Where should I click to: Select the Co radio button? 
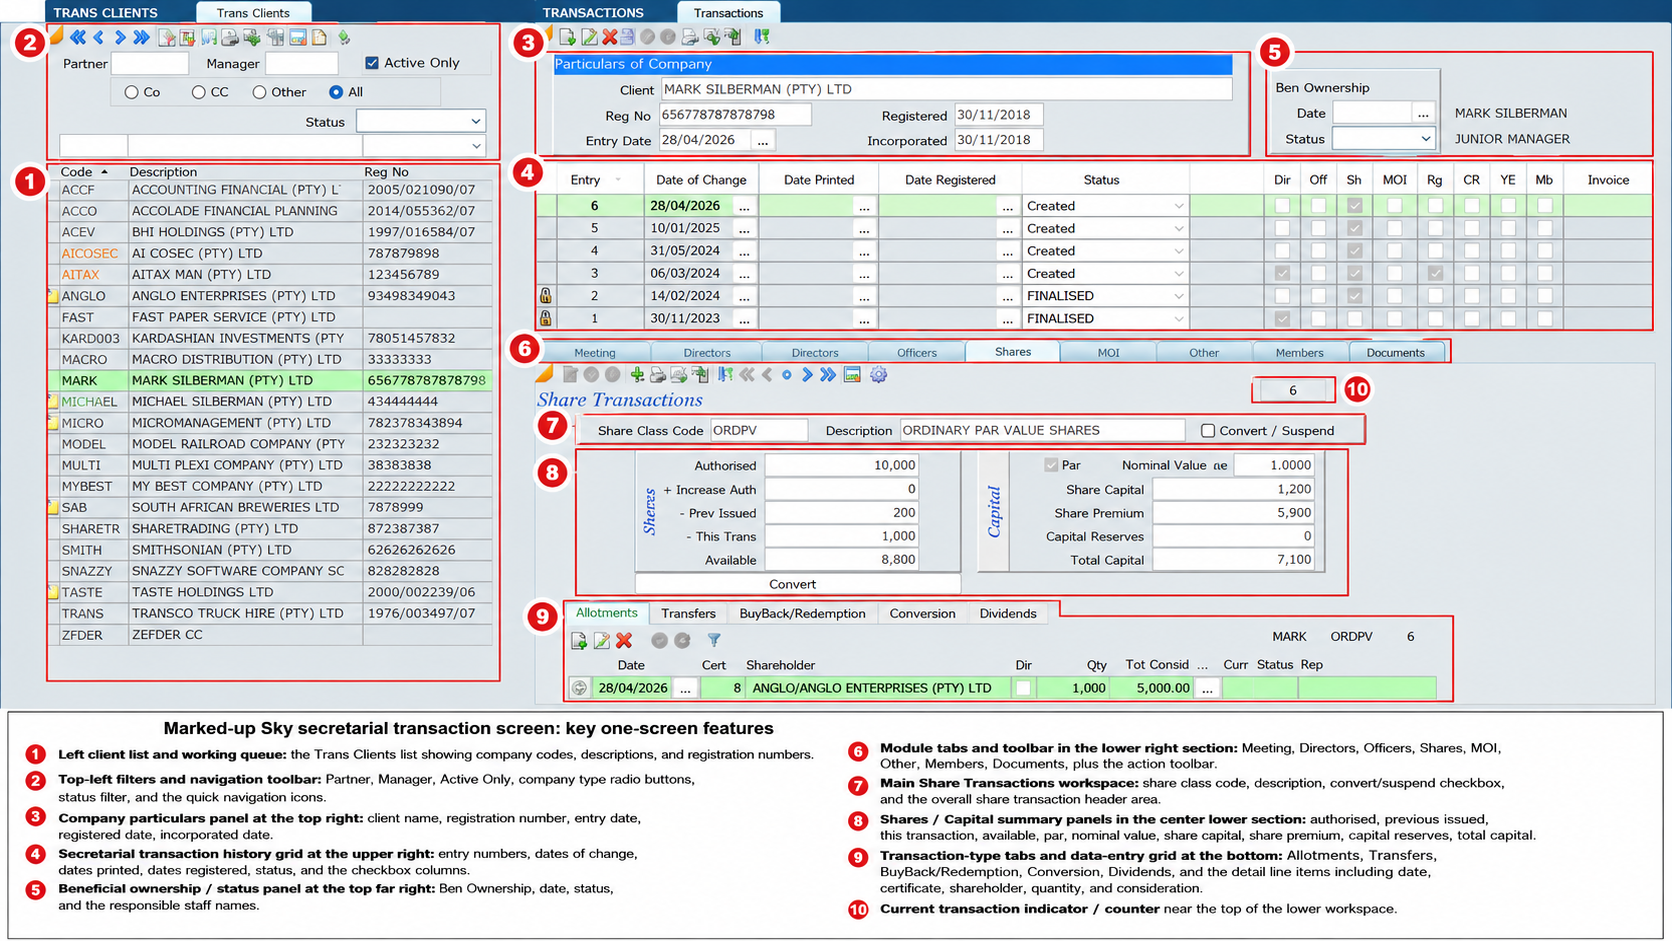tap(131, 92)
